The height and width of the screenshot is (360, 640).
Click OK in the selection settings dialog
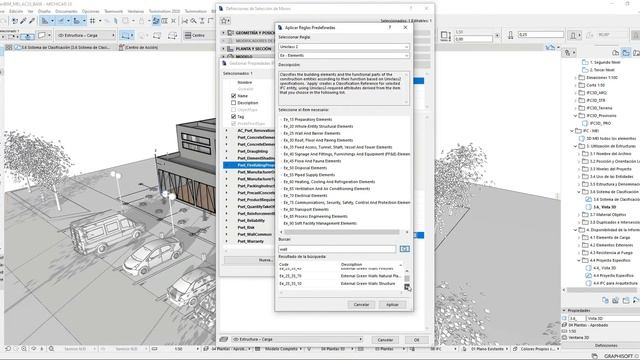coord(416,340)
